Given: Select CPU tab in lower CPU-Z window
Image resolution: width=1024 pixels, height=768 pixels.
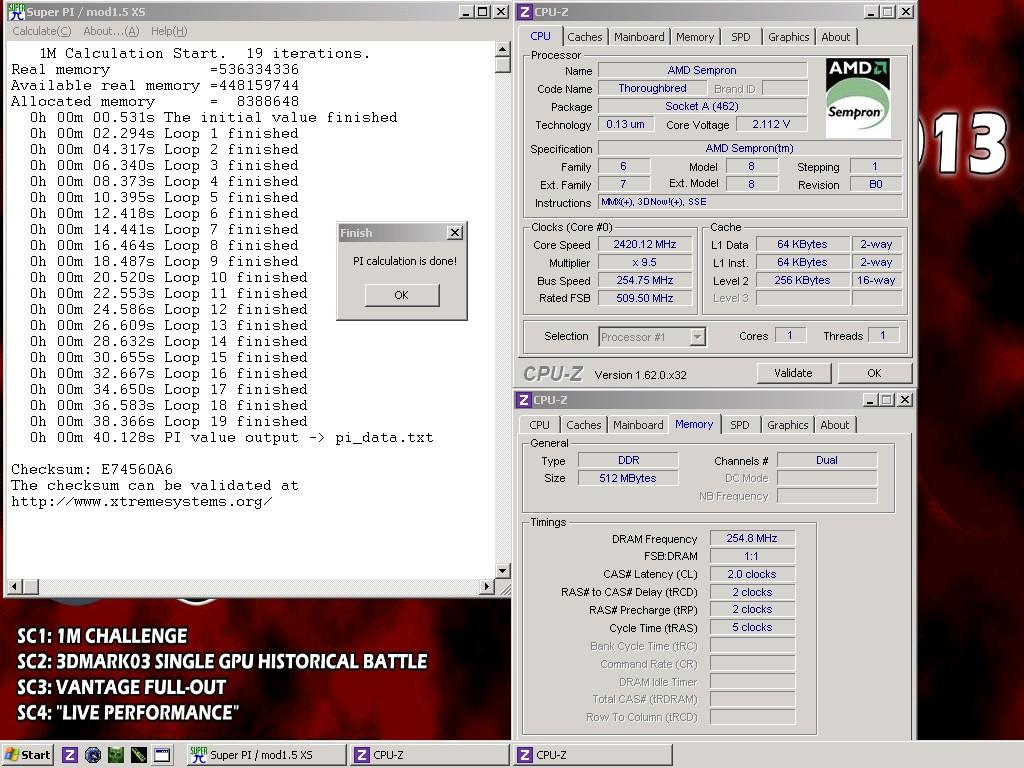Looking at the screenshot, I should [539, 425].
